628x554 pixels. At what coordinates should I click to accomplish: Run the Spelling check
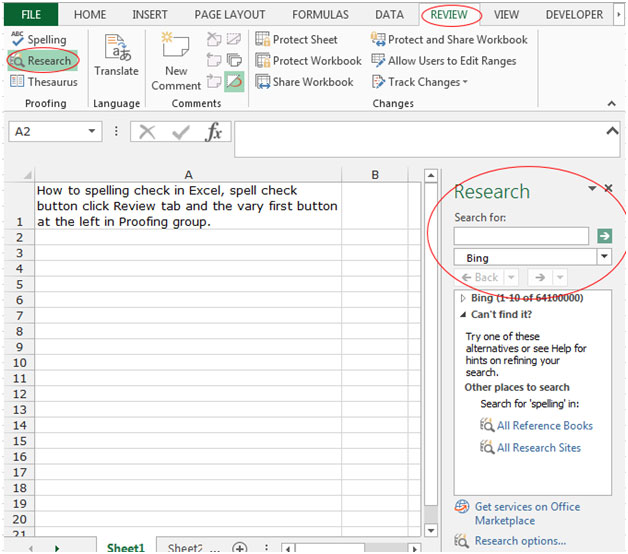click(x=39, y=40)
